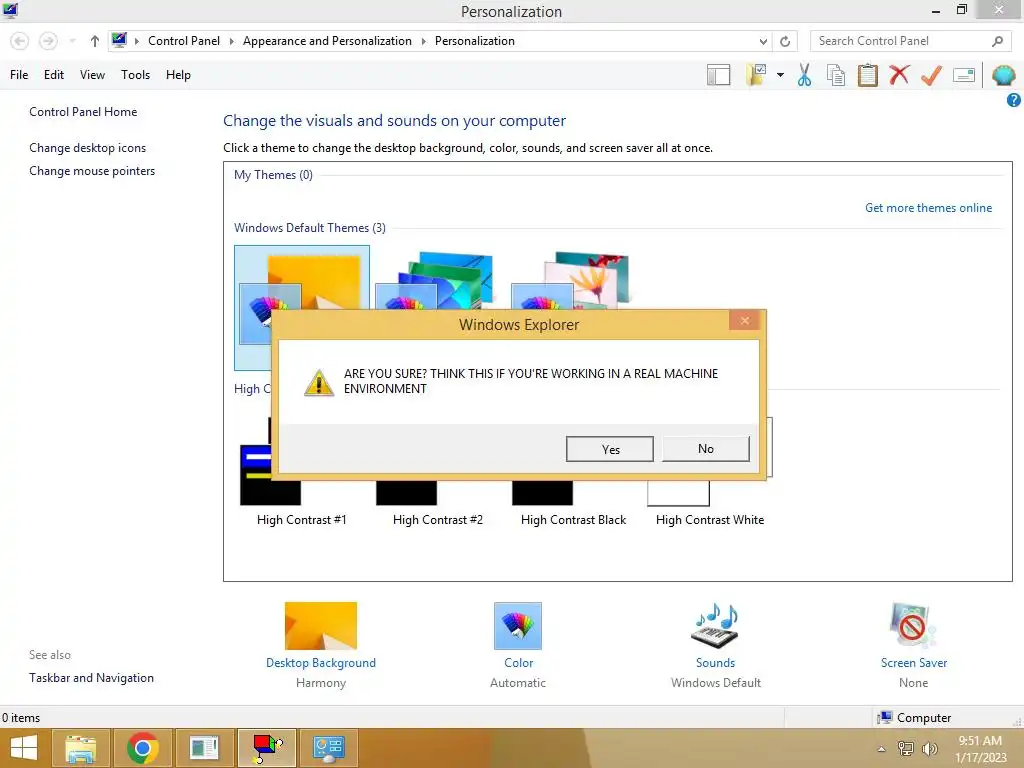This screenshot has width=1024, height=768.
Task: Click the Windows Start button
Action: click(x=24, y=748)
